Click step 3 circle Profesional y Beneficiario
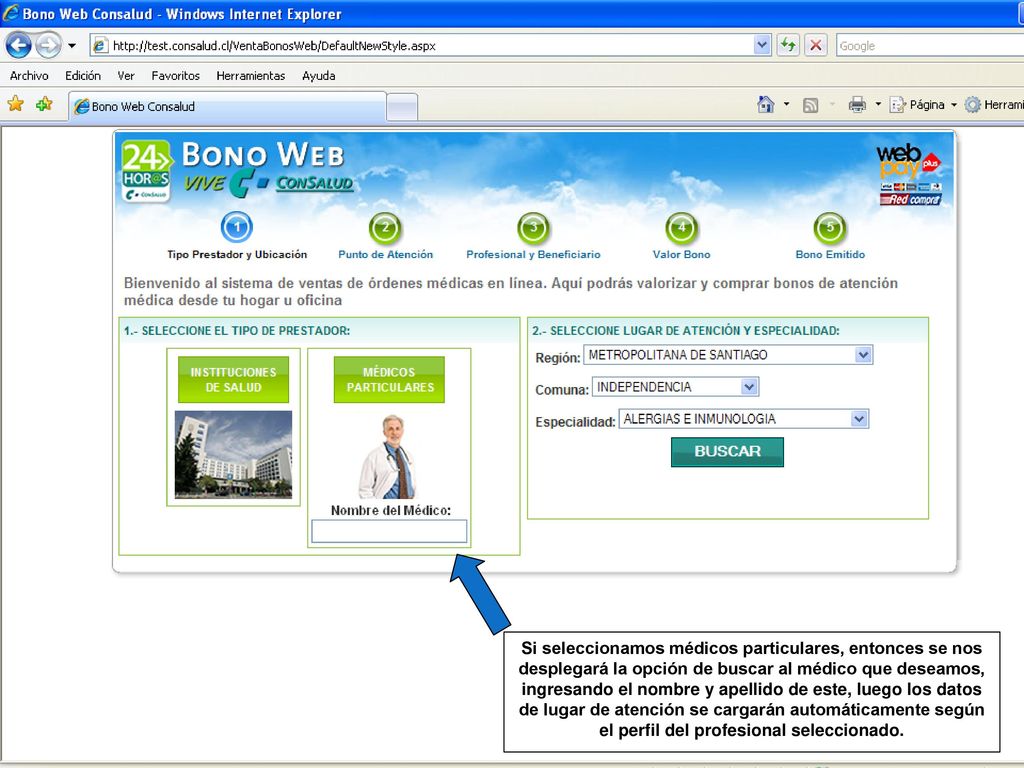 tap(534, 228)
